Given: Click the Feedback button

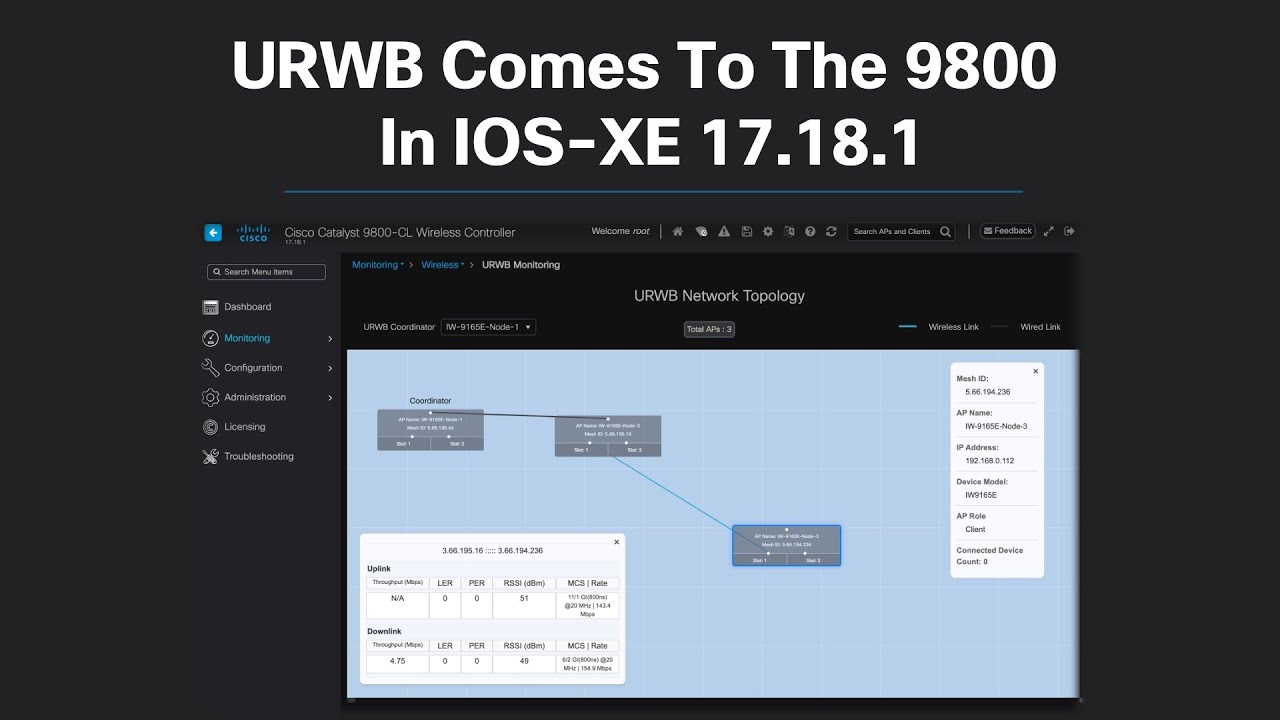Looking at the screenshot, I should (1008, 231).
